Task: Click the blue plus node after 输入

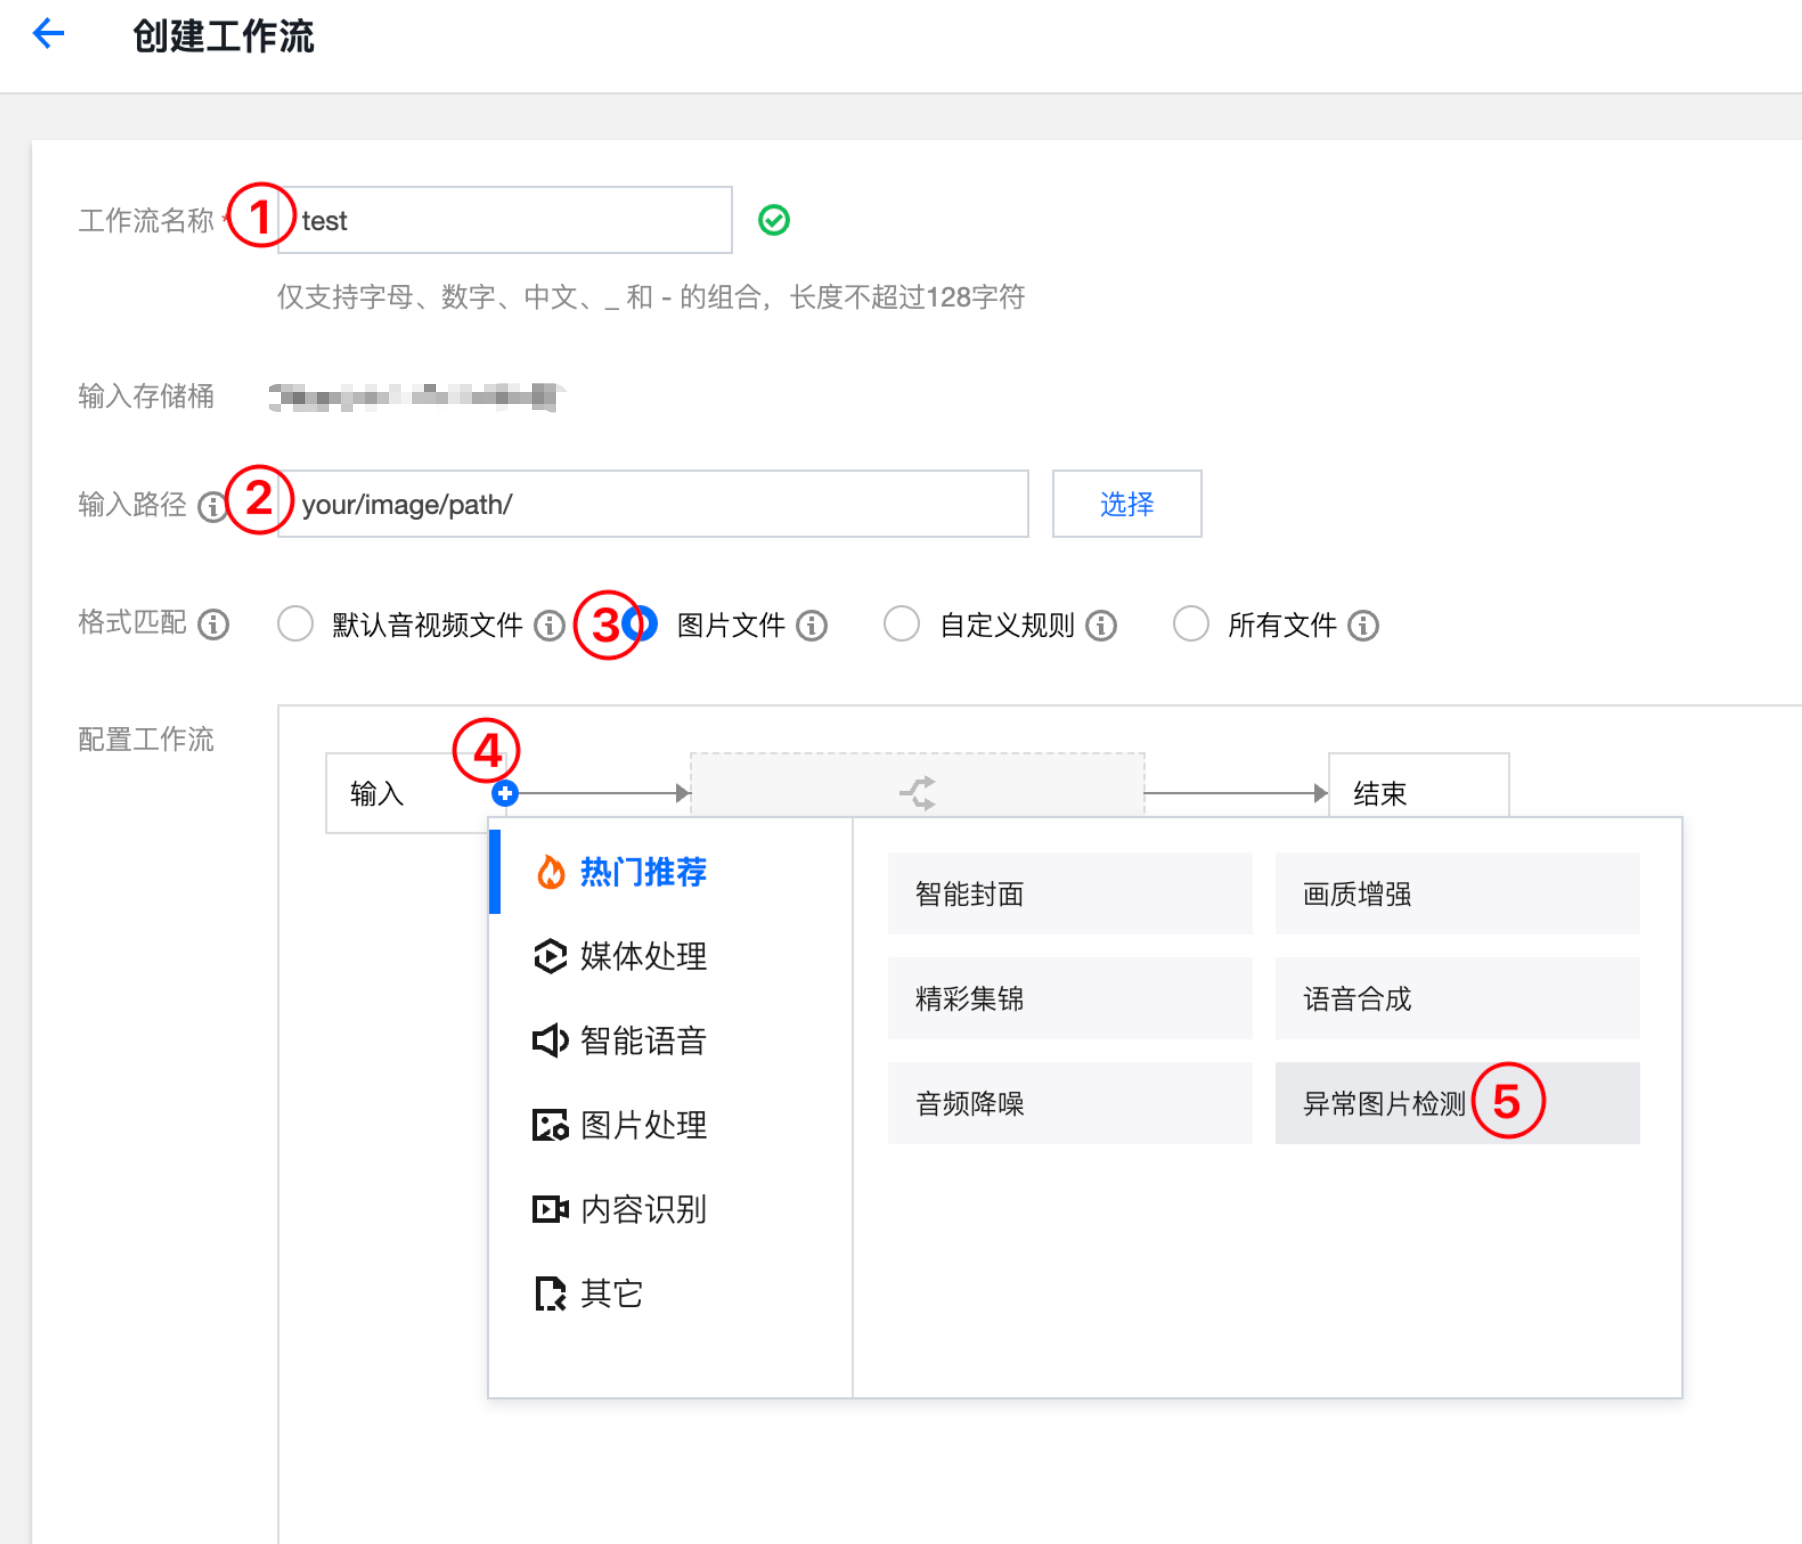Action: coord(505,794)
